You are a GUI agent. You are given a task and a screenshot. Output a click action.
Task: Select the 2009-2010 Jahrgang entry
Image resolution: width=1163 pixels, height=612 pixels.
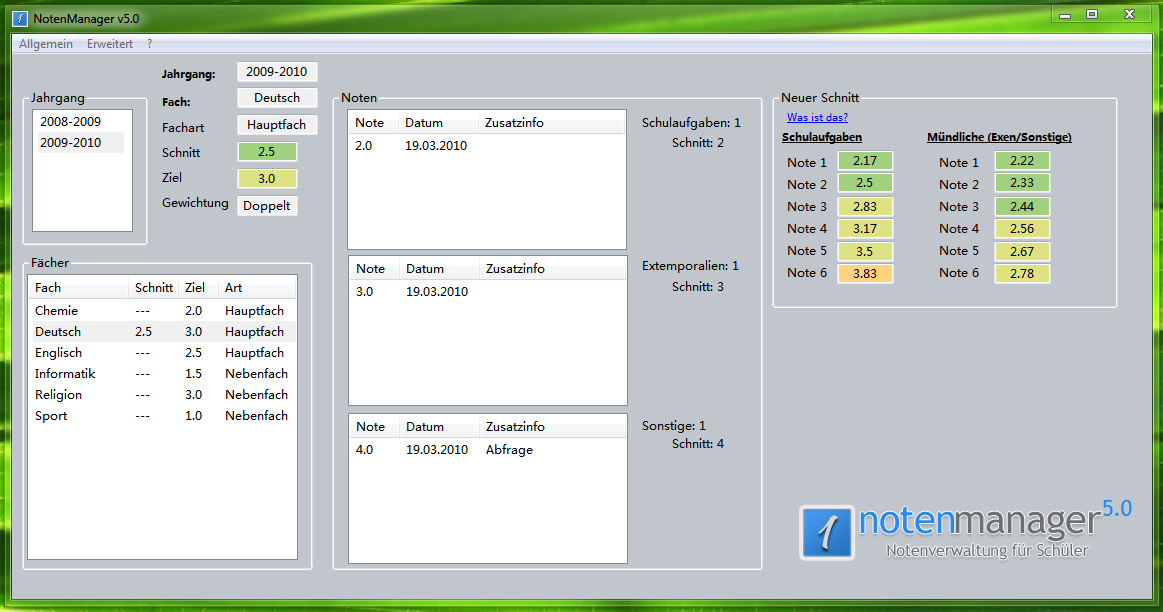[70, 143]
